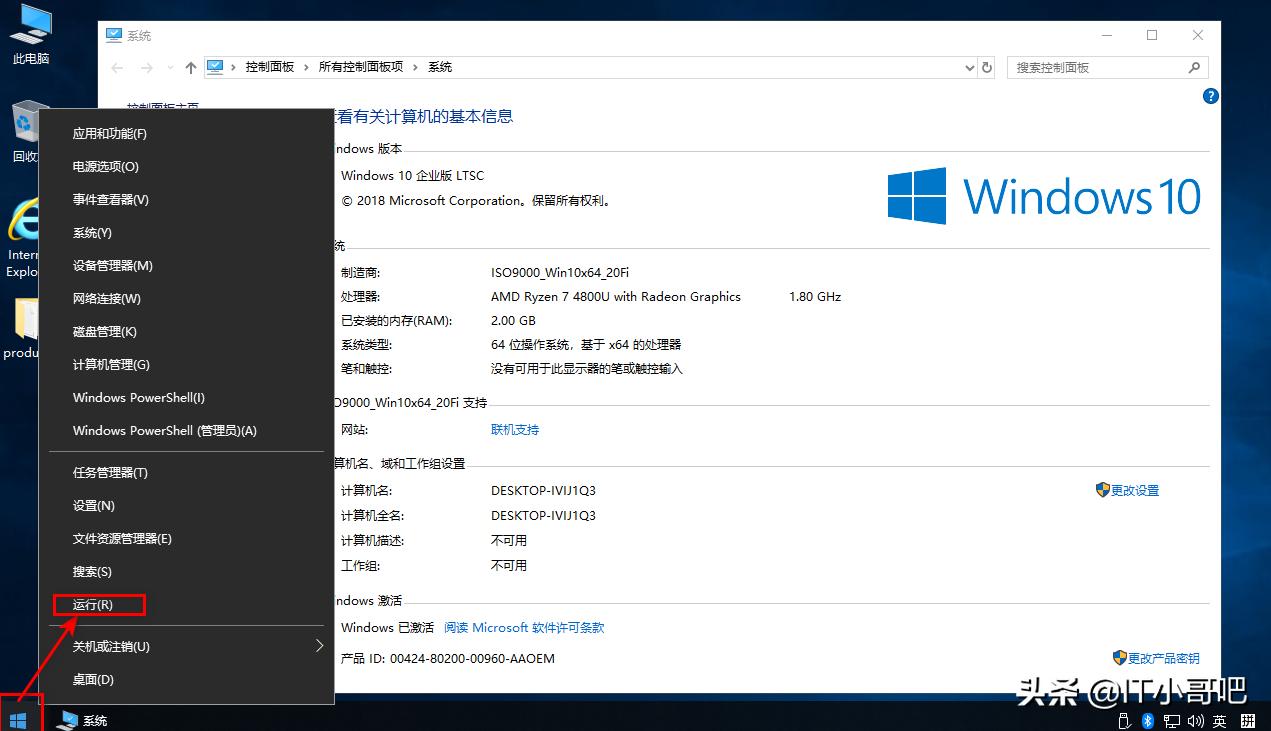Click the up-arrow to go to 所有控制面板项
Image resolution: width=1271 pixels, height=731 pixels.
click(189, 67)
